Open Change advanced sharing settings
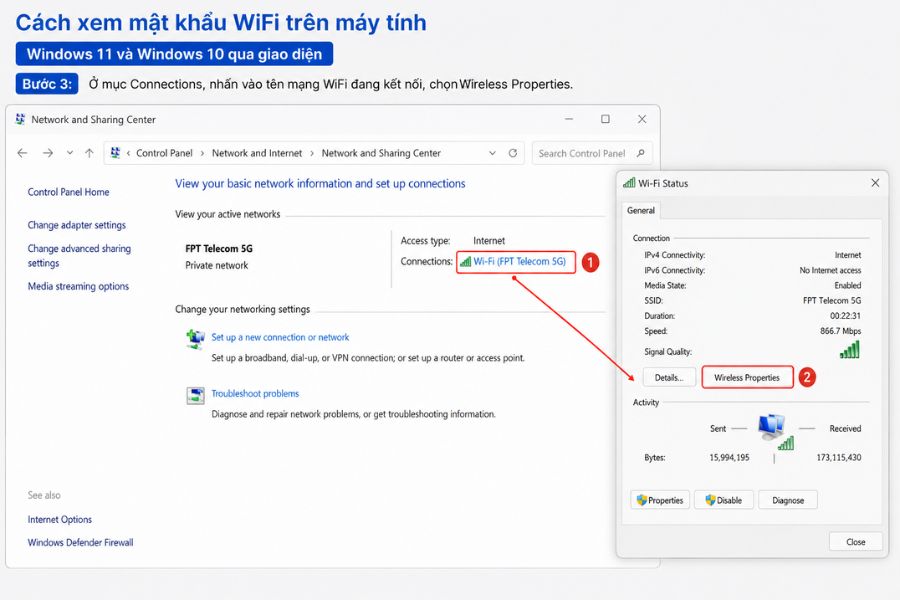The width and height of the screenshot is (900, 600). (79, 256)
